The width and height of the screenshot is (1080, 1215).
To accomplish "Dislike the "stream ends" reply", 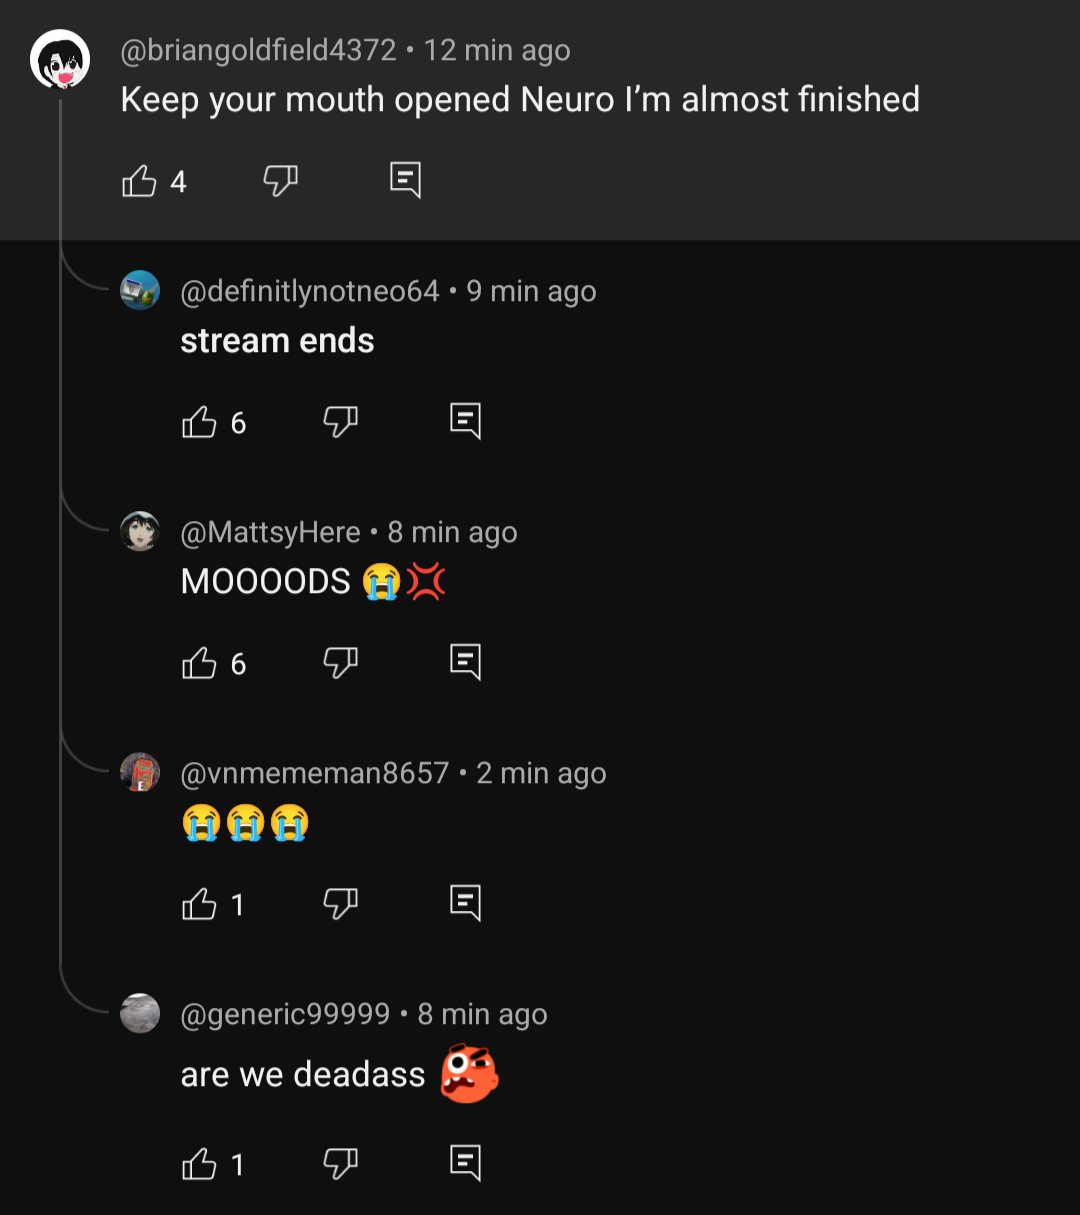I will tap(340, 422).
